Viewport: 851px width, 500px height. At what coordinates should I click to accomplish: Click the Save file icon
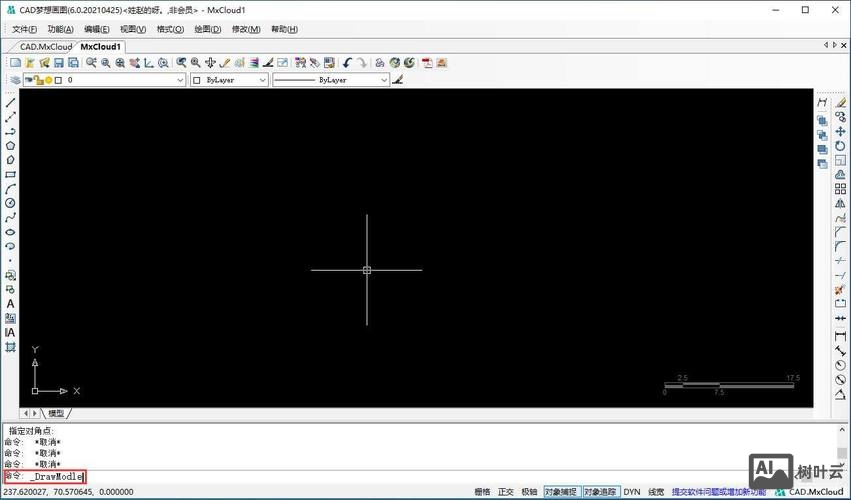point(59,63)
